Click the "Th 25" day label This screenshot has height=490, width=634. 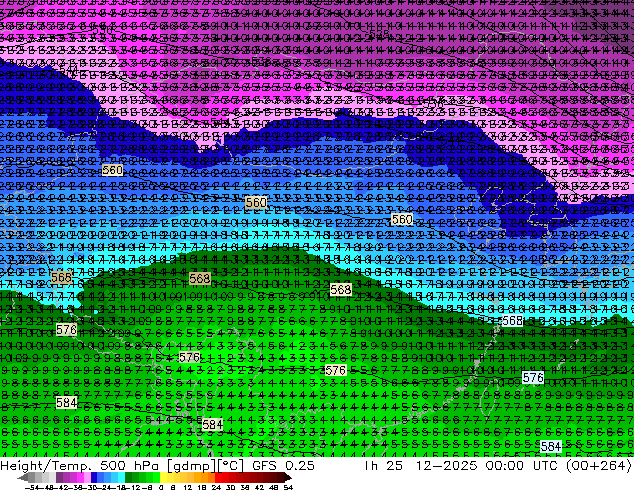(x=383, y=465)
